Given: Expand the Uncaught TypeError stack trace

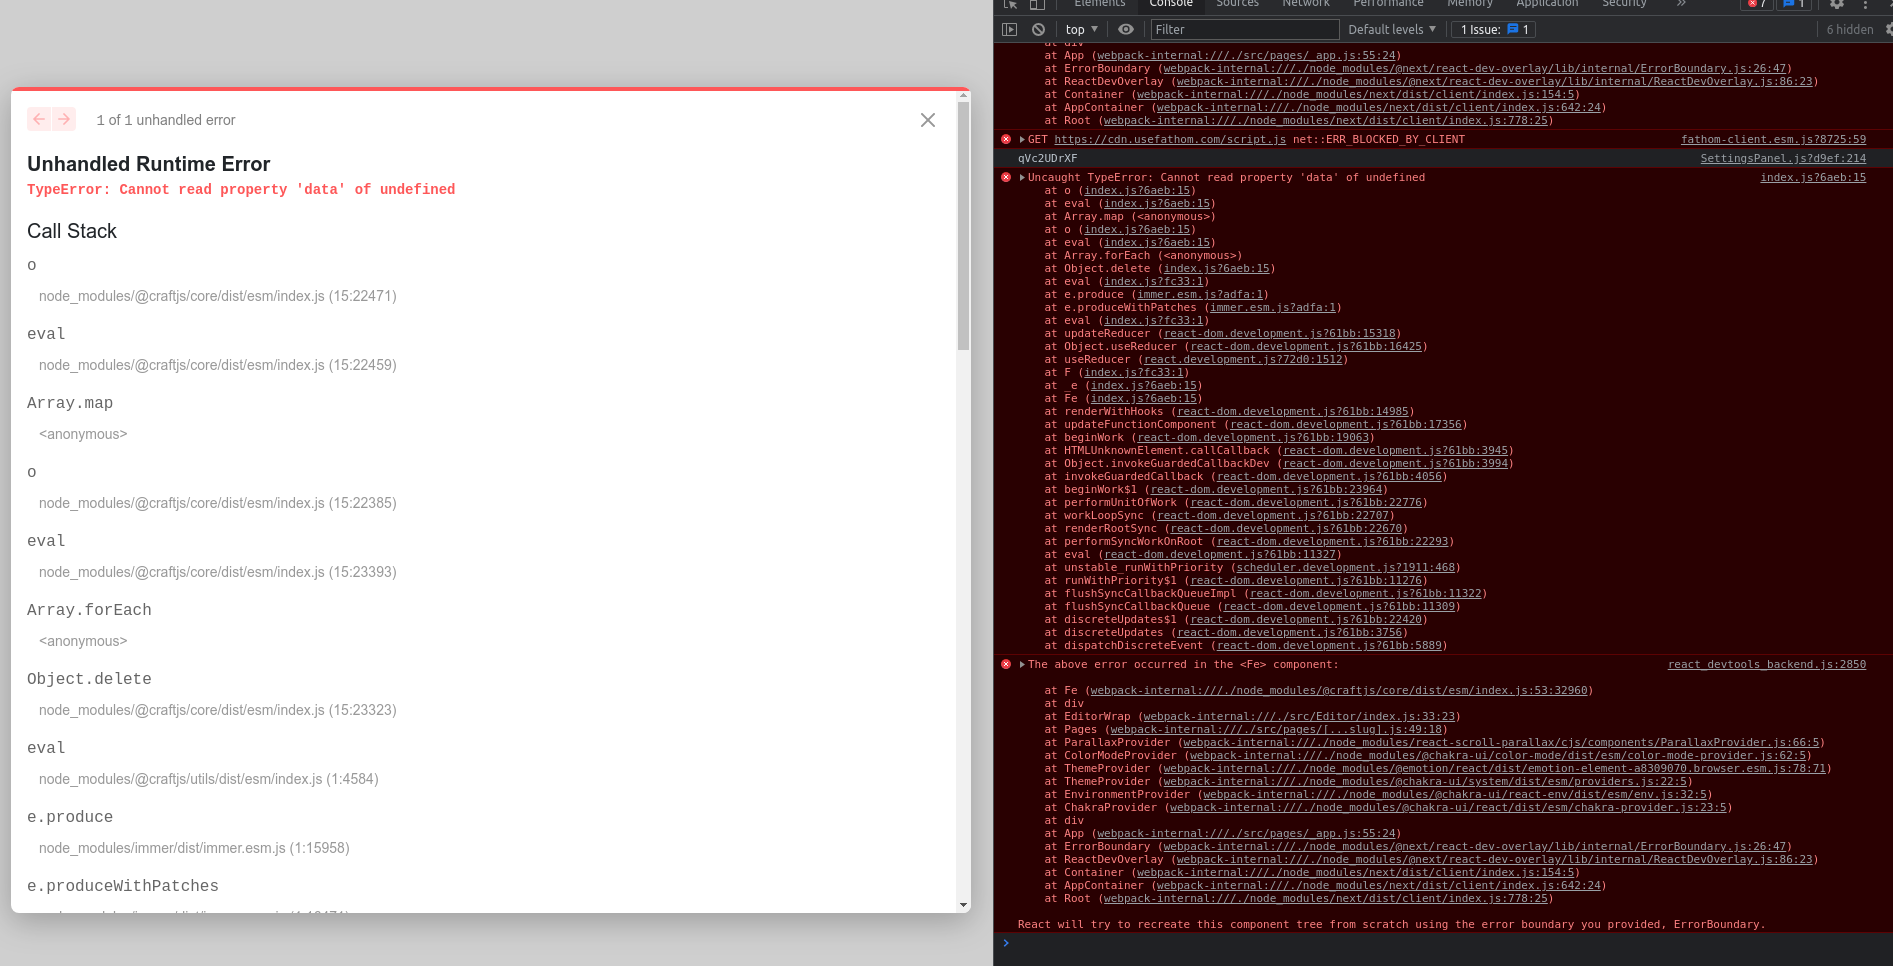Looking at the screenshot, I should pos(1021,177).
